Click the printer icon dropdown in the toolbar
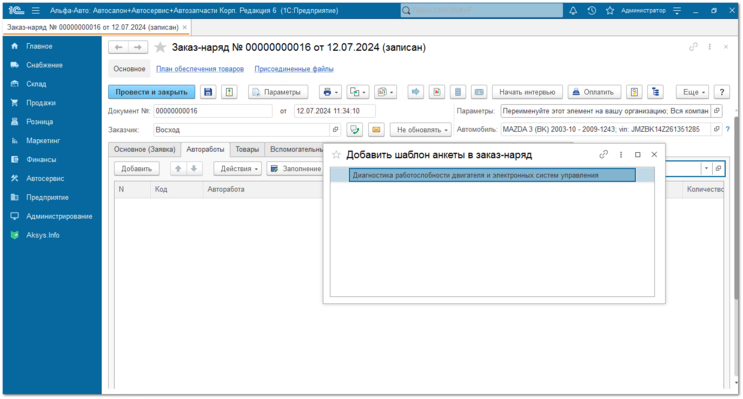 coord(330,92)
